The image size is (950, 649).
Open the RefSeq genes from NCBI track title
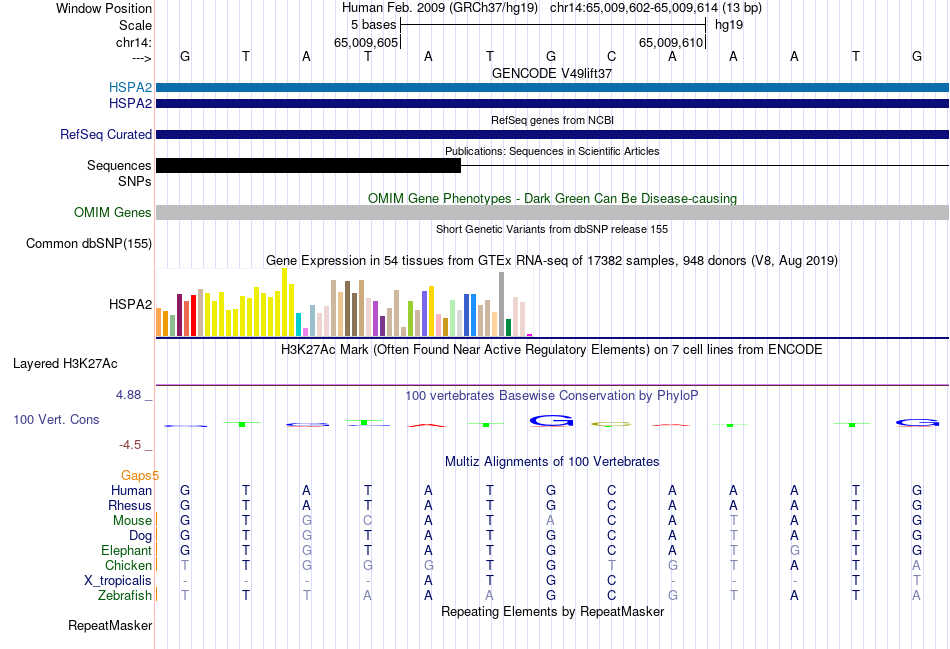552,120
